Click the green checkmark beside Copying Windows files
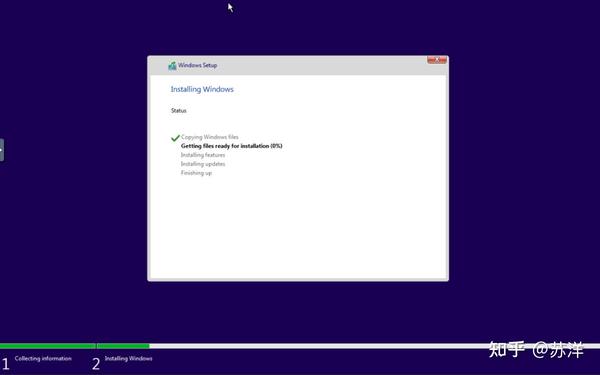 (175, 138)
